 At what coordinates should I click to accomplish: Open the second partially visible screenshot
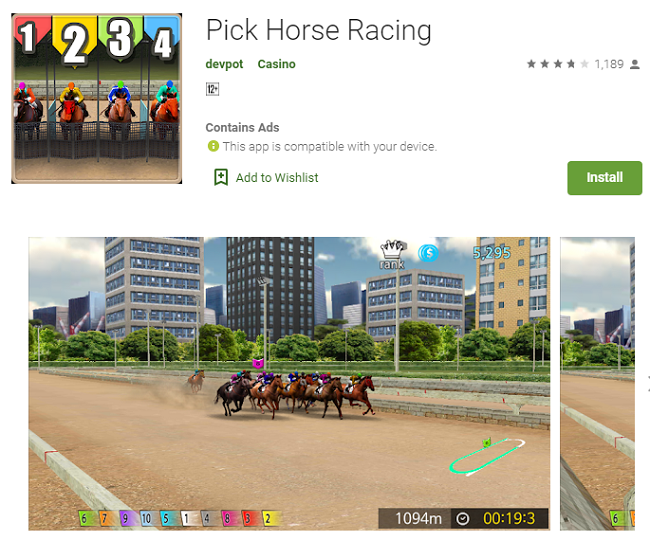coord(597,383)
